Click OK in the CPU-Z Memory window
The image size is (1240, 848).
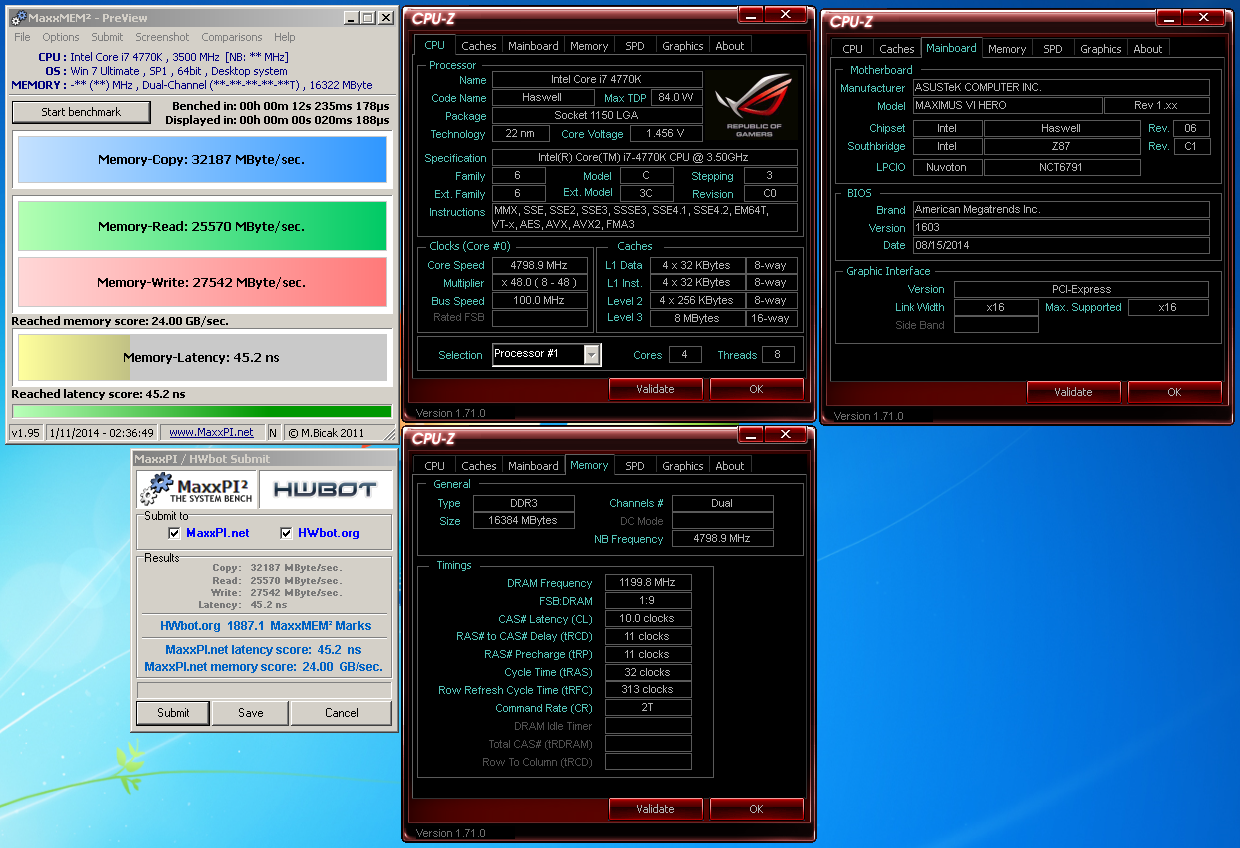(756, 809)
